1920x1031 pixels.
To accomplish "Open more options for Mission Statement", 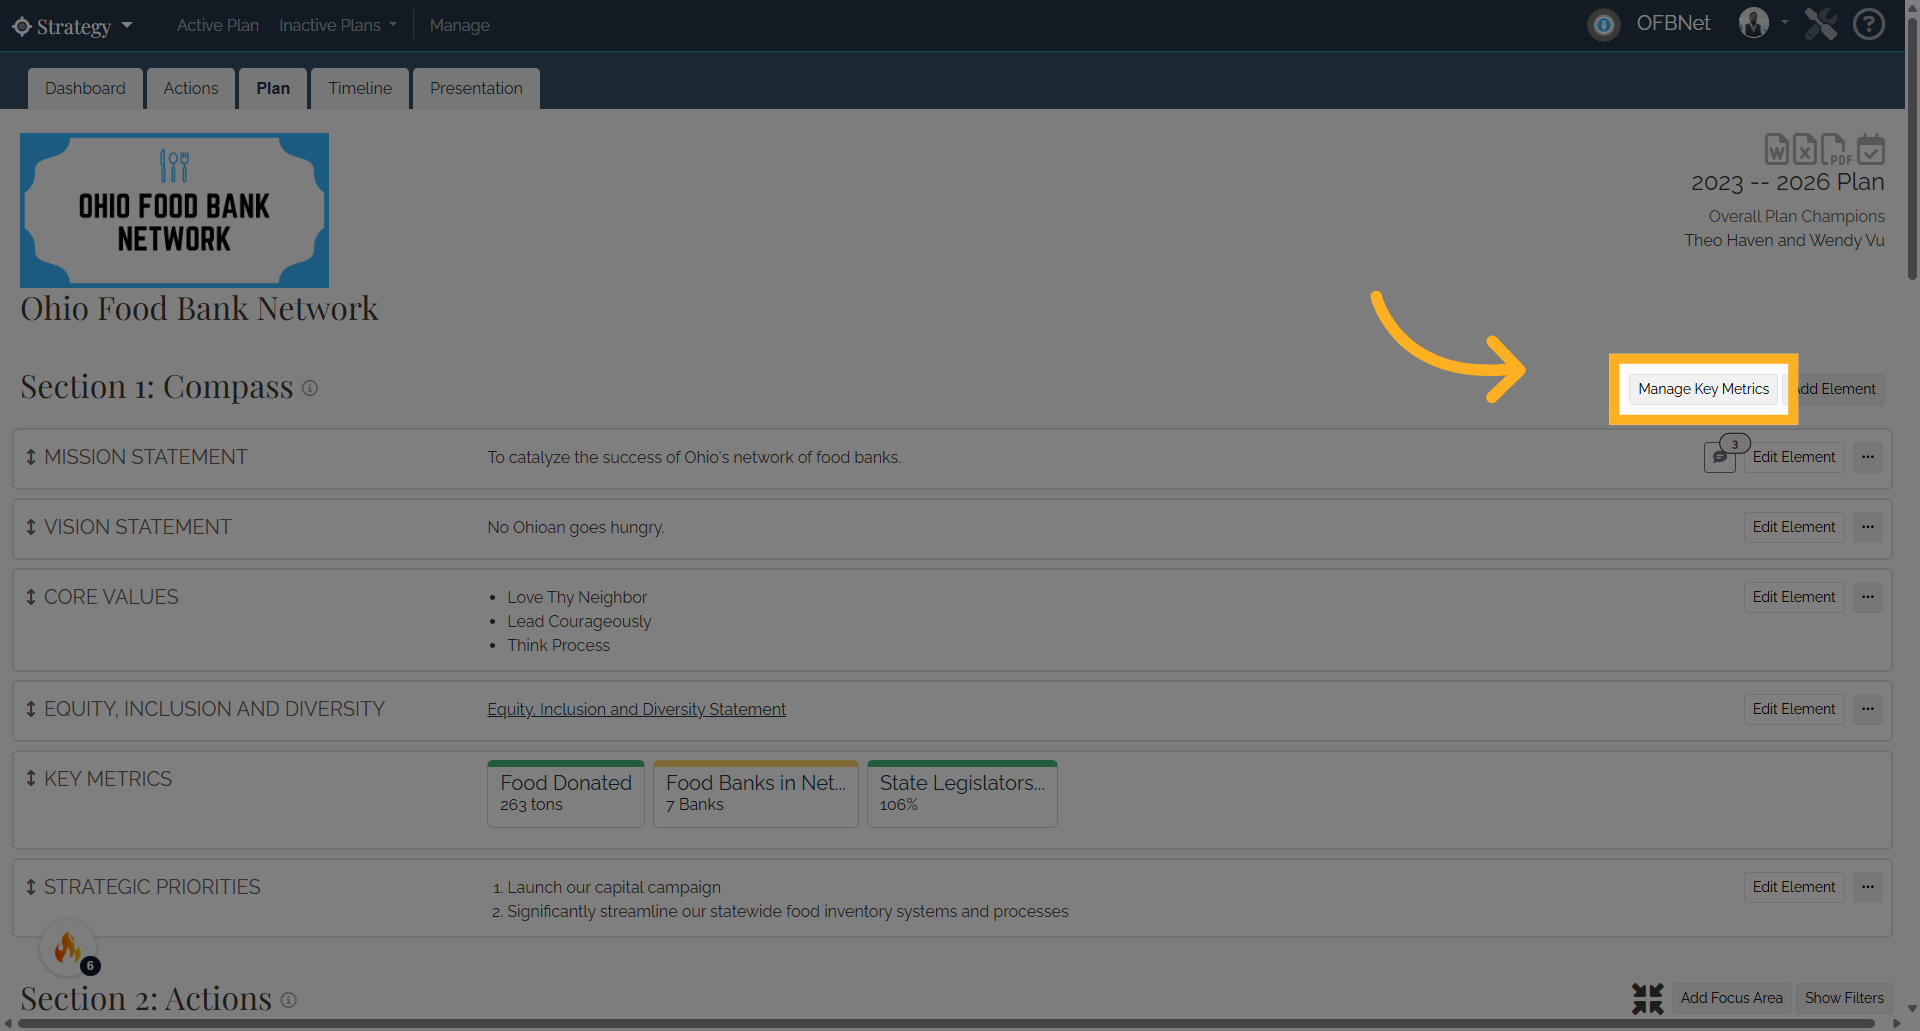I will [1868, 457].
